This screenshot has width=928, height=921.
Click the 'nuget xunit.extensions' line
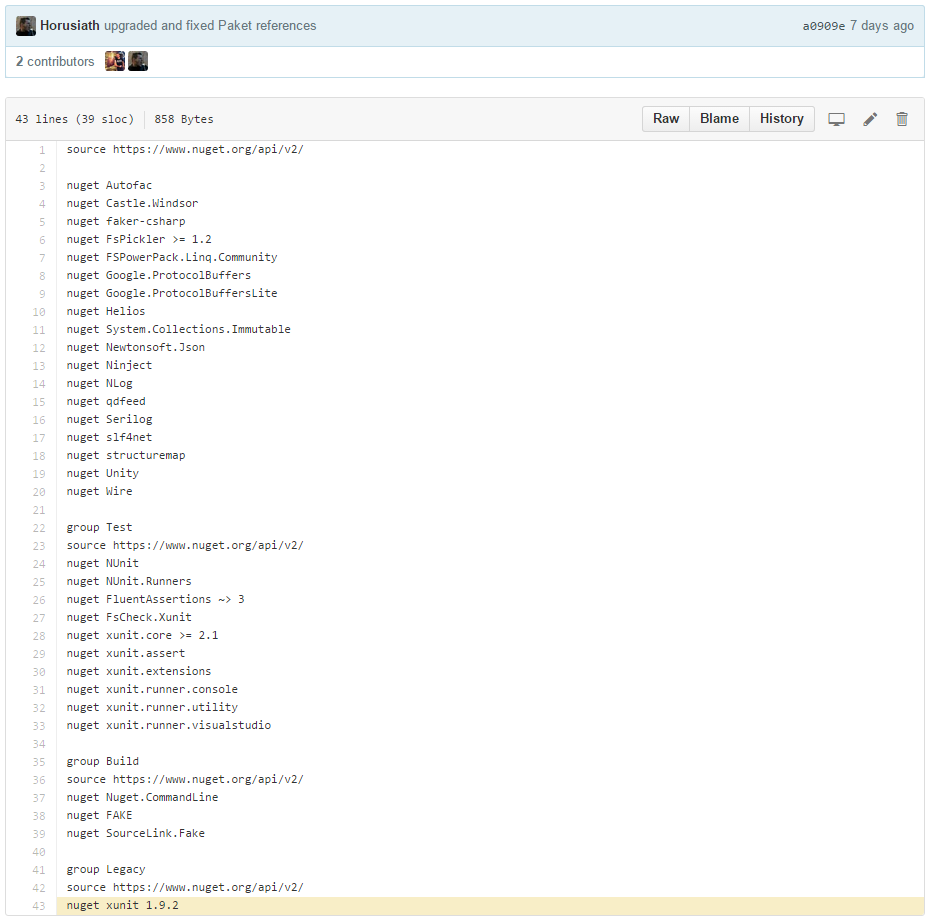(139, 671)
